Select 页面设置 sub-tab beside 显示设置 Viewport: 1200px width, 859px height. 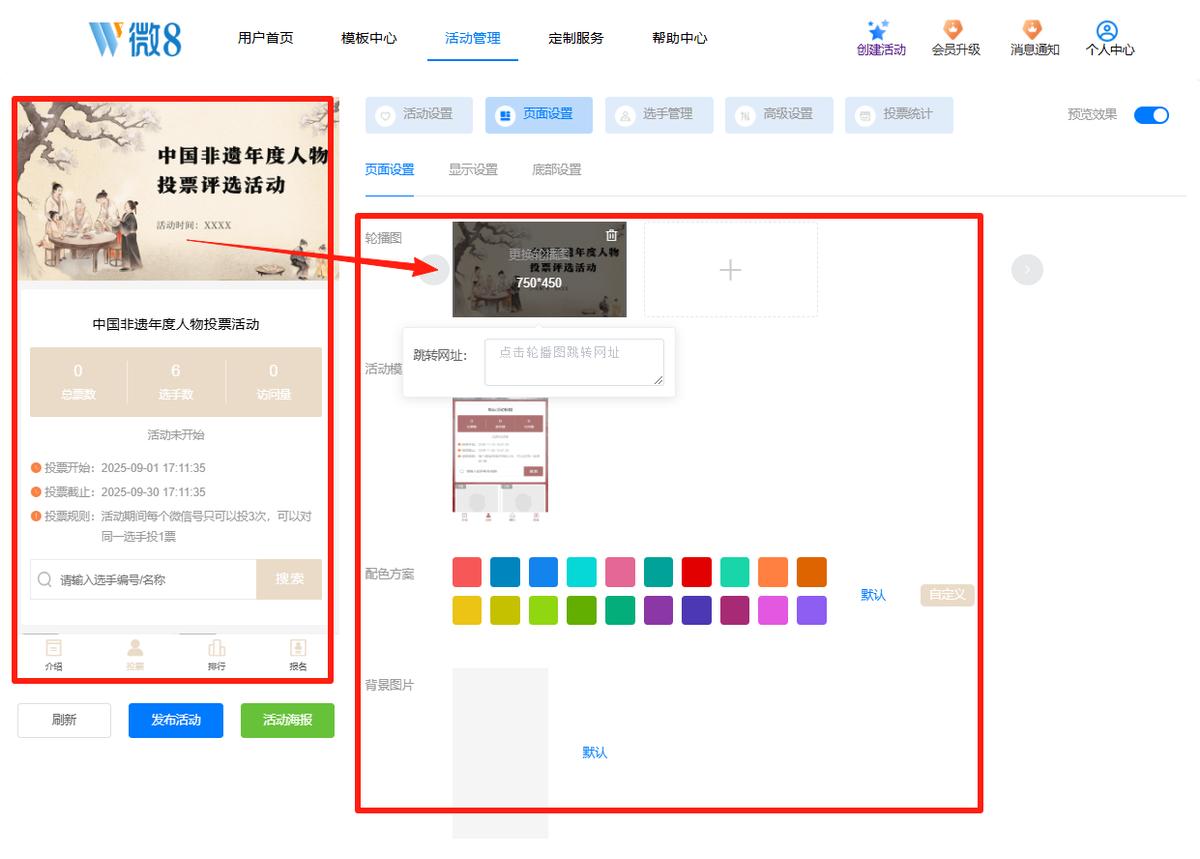pos(390,170)
